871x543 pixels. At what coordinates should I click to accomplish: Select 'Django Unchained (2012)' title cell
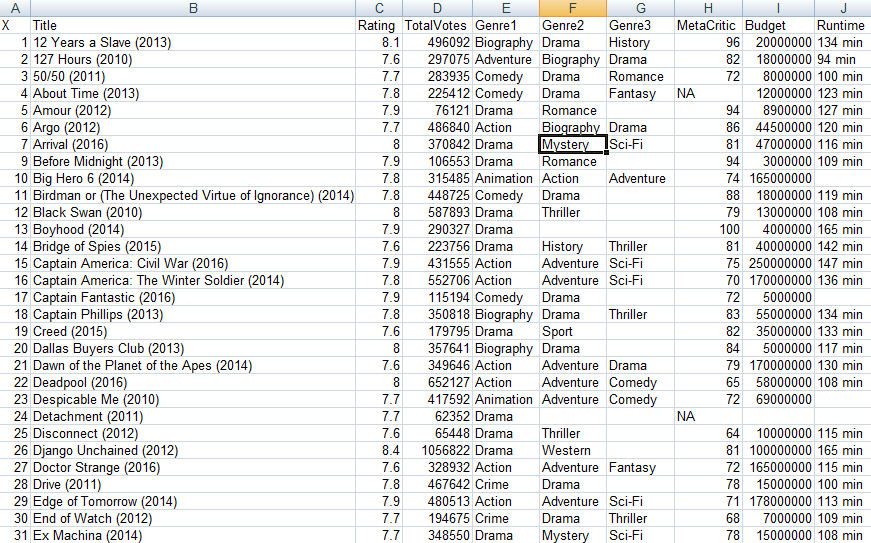point(193,450)
